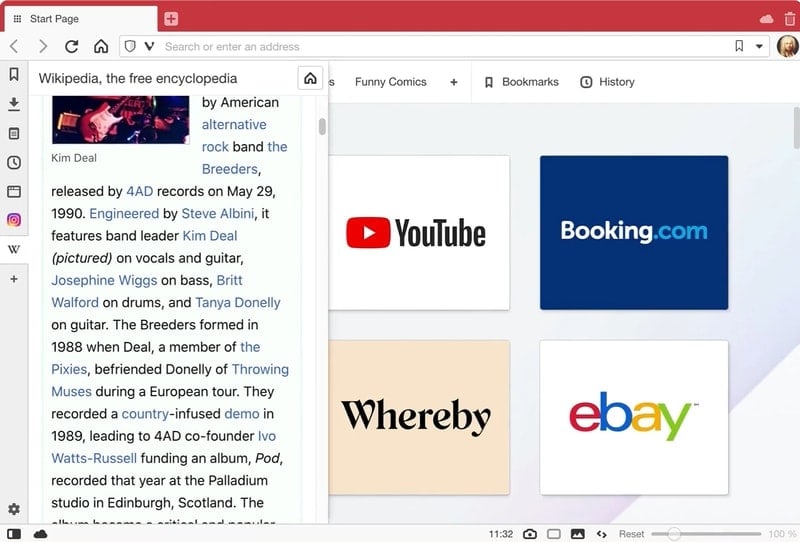Screen dimensions: 800x542
Task: Open settings via the gear icon
Action: (14, 509)
